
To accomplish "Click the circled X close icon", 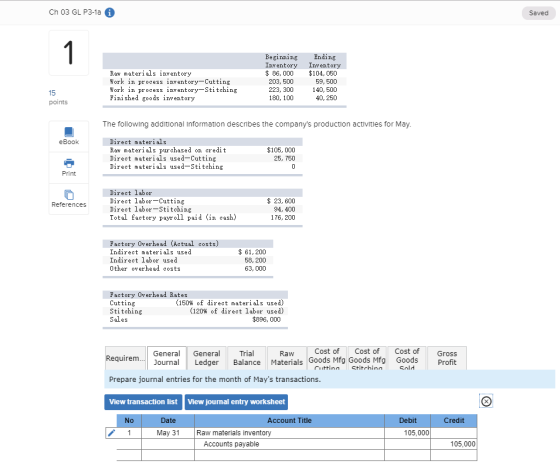I will pyautogui.click(x=486, y=401).
